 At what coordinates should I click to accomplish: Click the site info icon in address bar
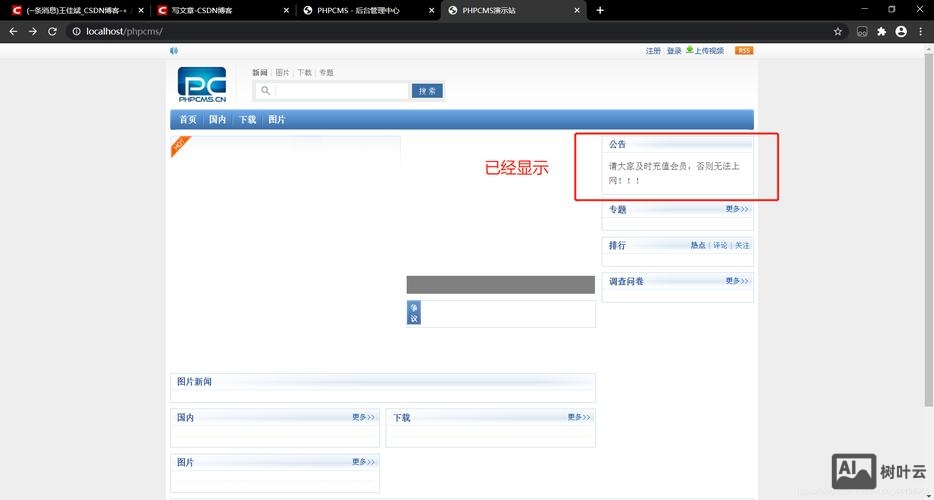coord(76,32)
